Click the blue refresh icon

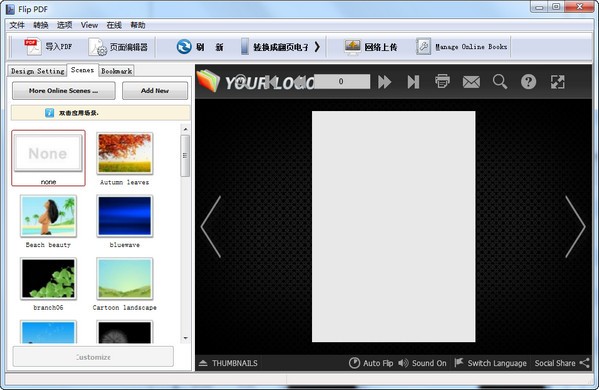coord(184,47)
